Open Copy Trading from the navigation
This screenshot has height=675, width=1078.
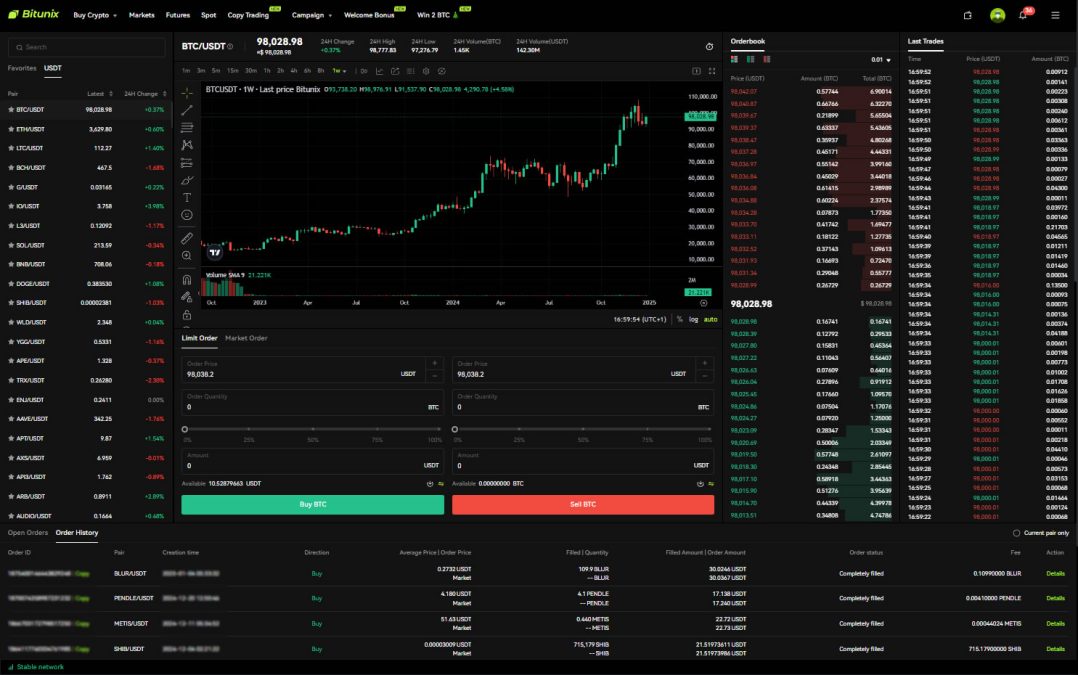pos(248,15)
